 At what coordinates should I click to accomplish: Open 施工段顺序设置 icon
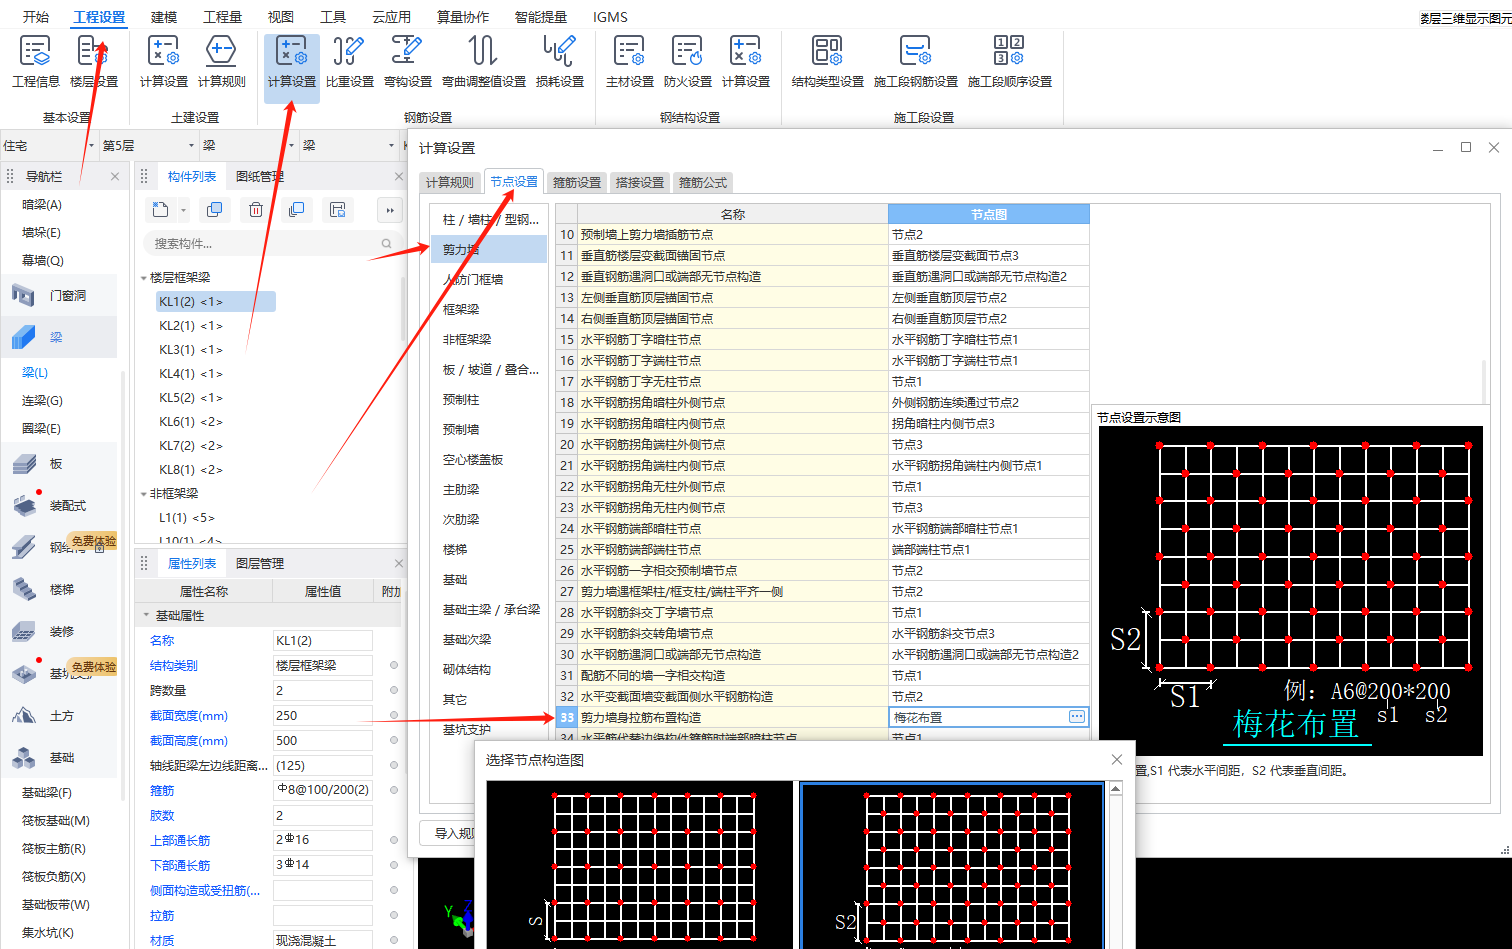point(1010,62)
